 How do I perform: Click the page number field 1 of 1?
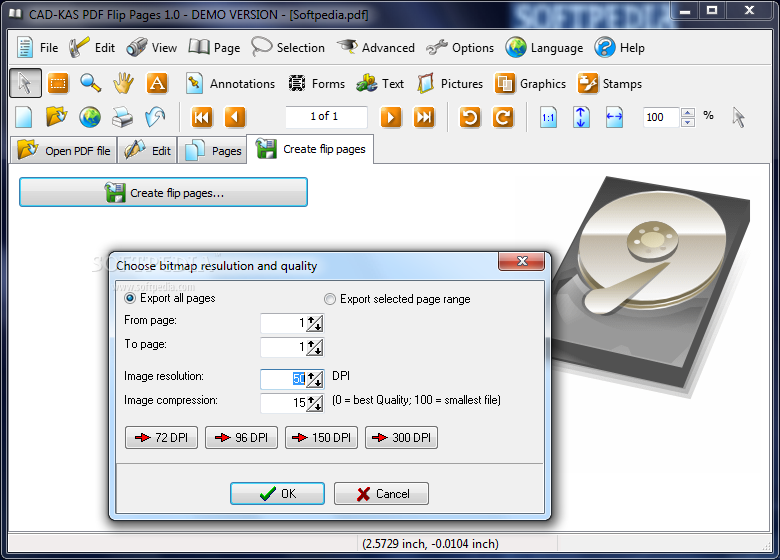[x=326, y=117]
